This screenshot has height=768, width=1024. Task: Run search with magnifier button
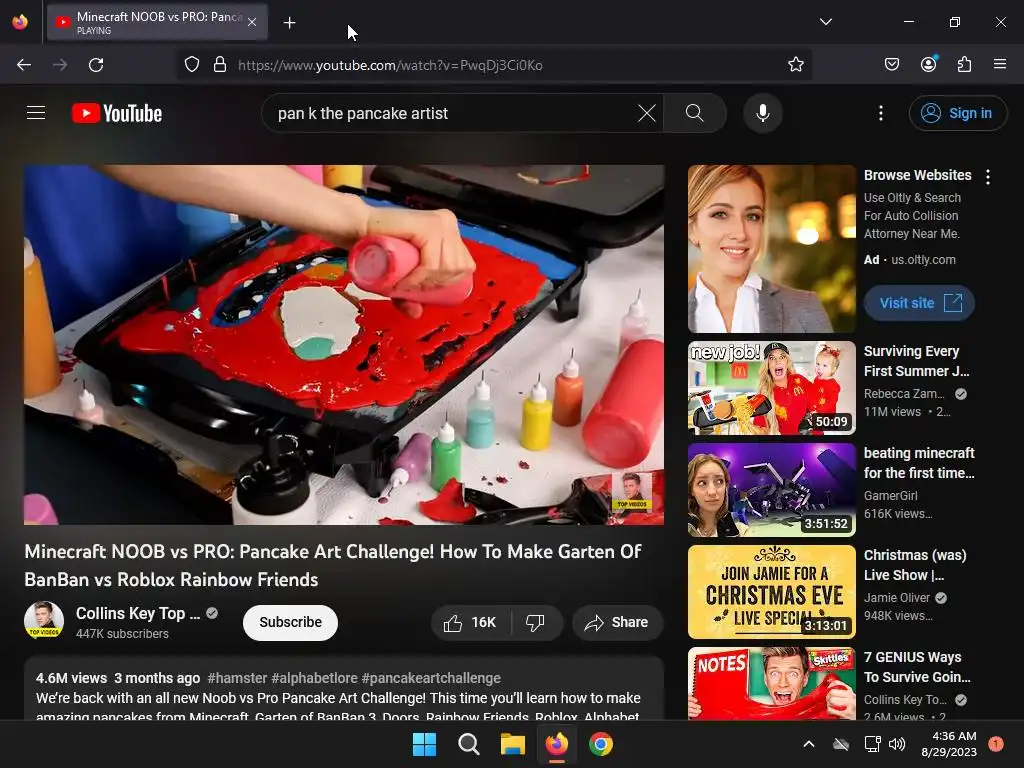pos(695,113)
